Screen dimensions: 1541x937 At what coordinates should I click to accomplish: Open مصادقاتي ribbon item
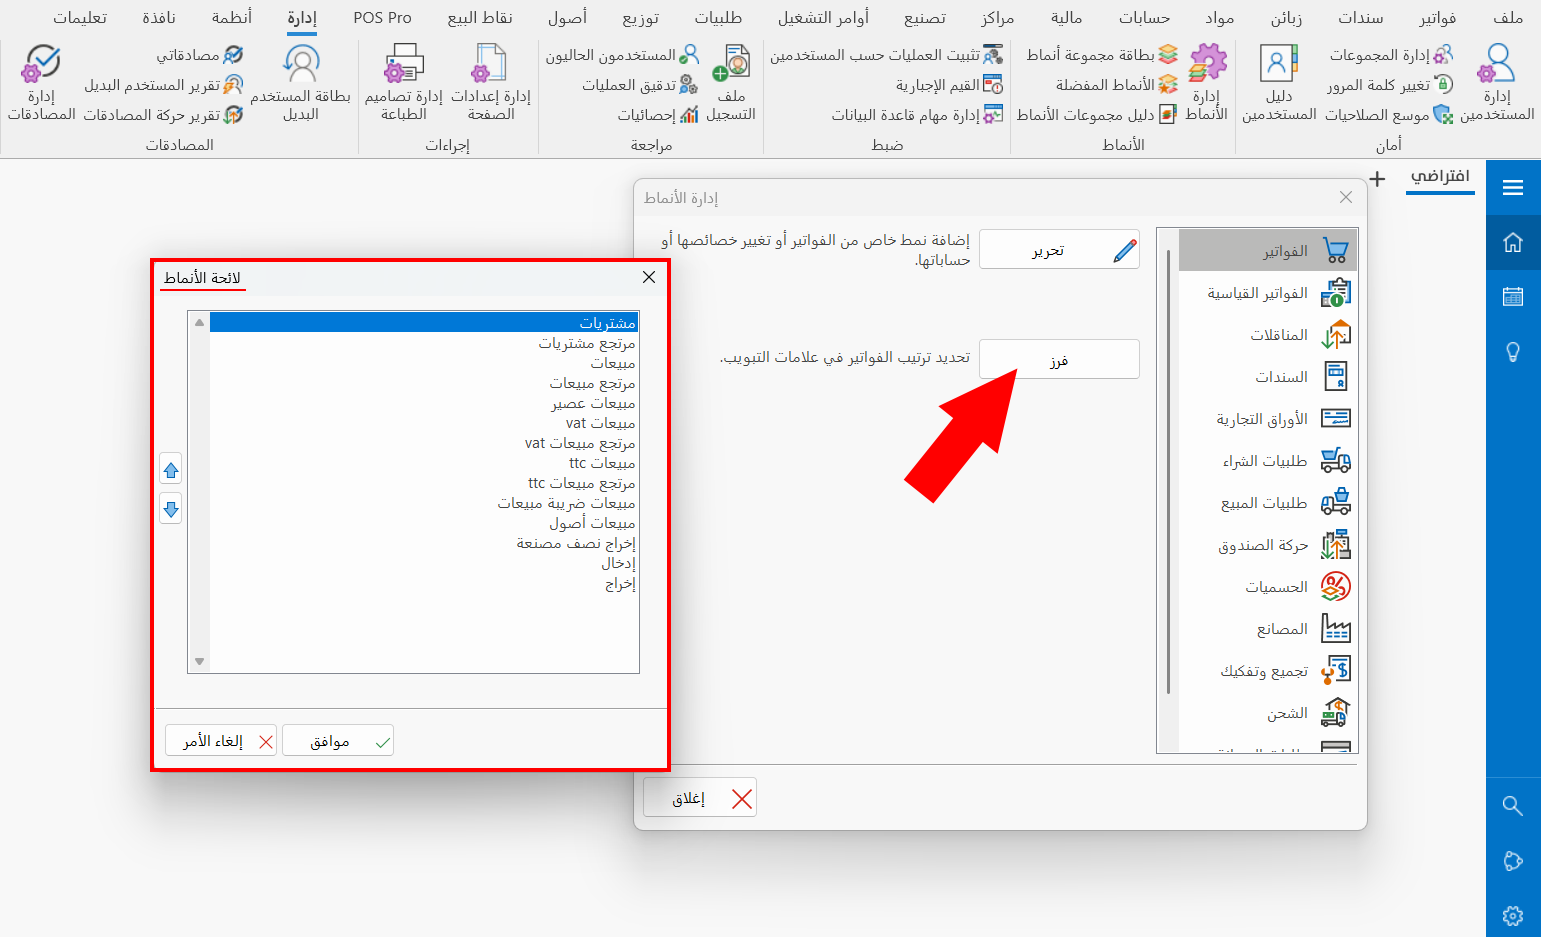click(199, 55)
